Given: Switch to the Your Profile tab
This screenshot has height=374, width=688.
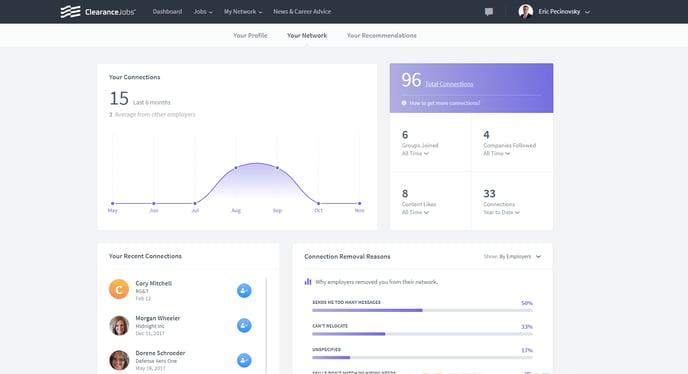Looking at the screenshot, I should pyautogui.click(x=250, y=36).
